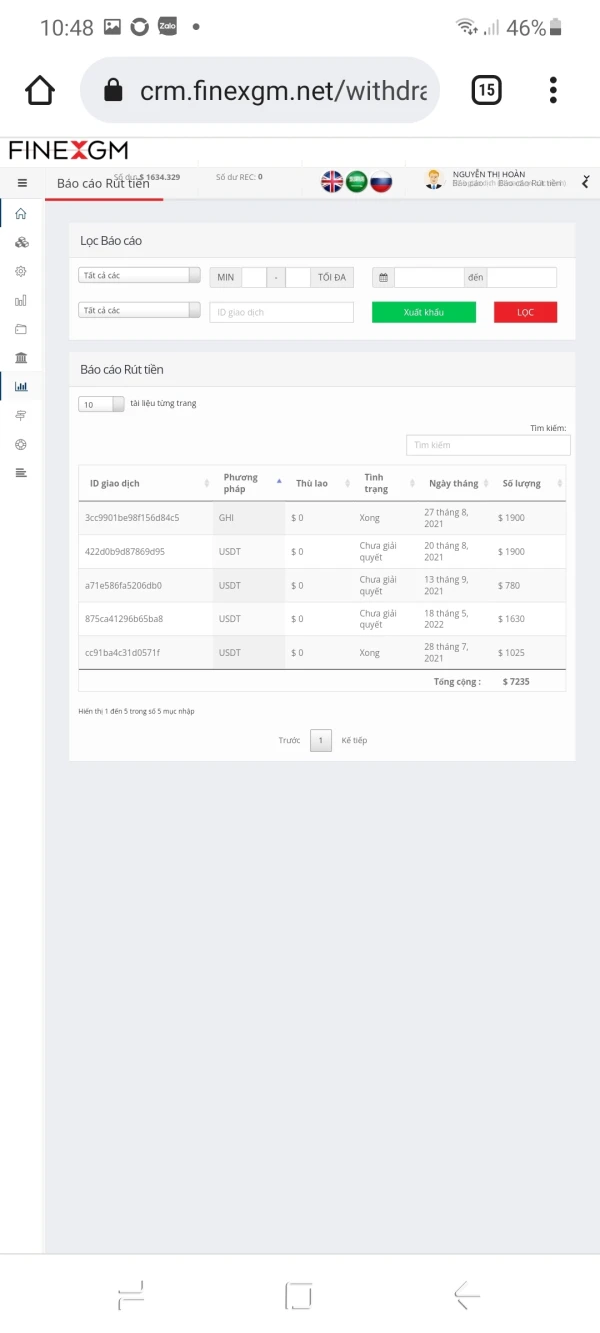Switch language using Russian flag
This screenshot has height=1333, width=600.
click(381, 182)
